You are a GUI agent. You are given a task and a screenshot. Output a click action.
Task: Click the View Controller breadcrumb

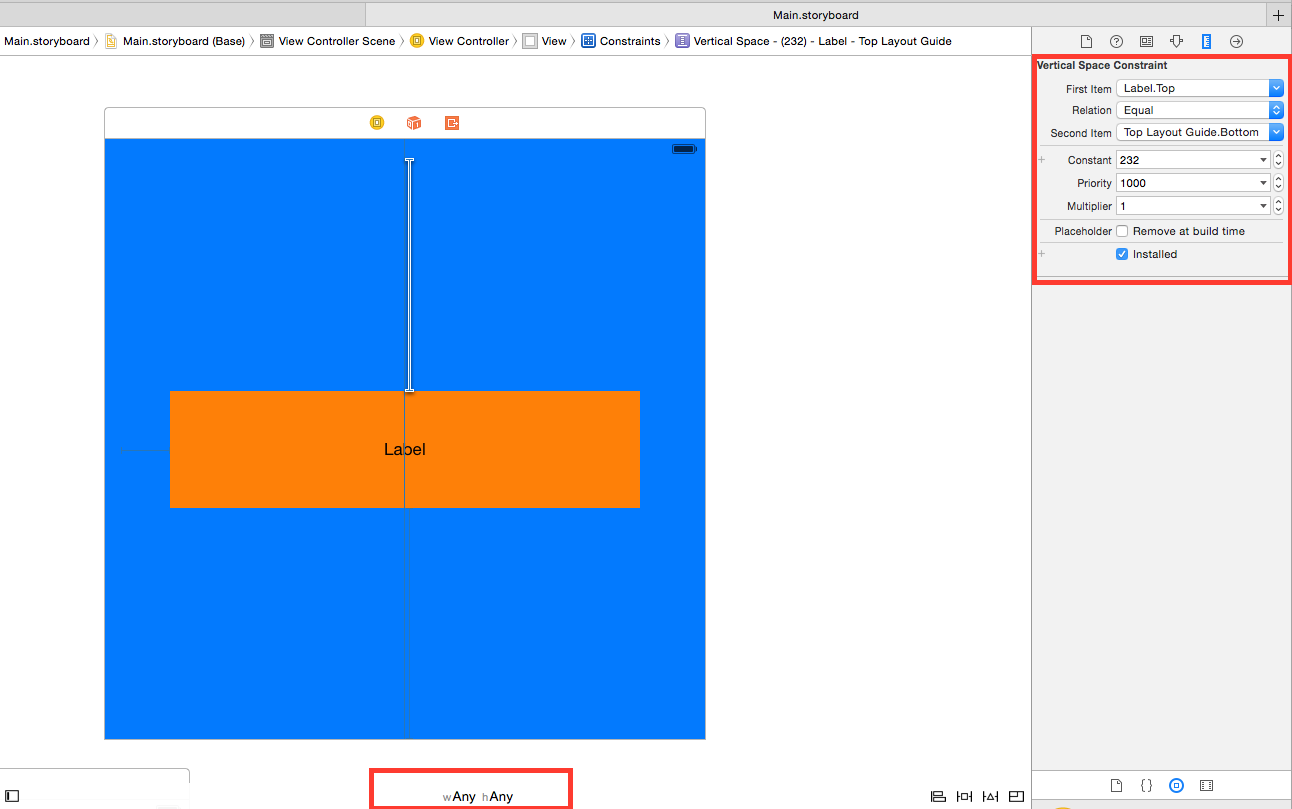460,41
